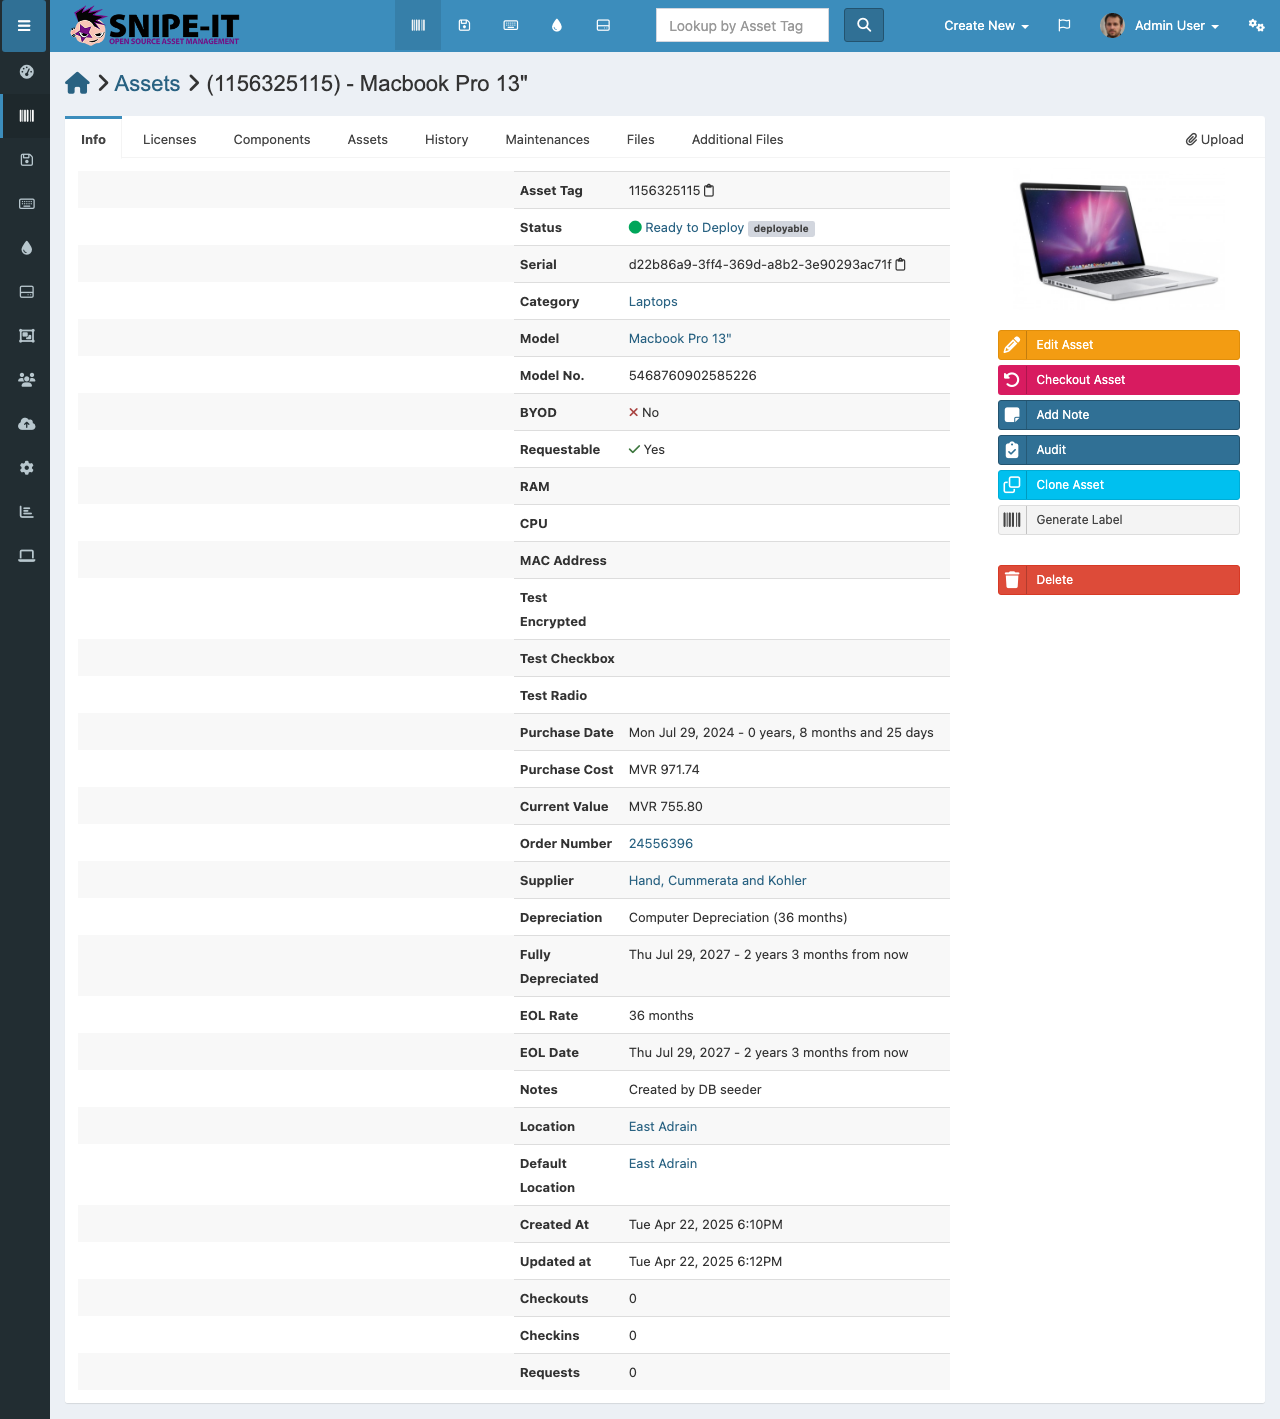
Task: Click the red Delete button
Action: coord(1118,580)
